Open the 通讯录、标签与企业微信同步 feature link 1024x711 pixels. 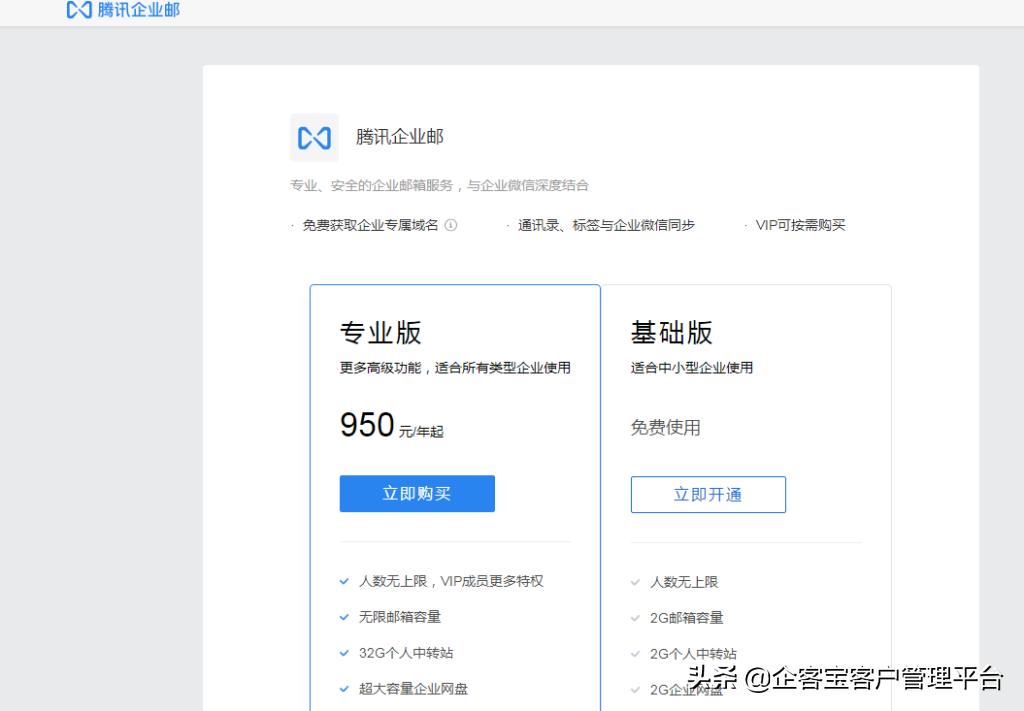point(605,225)
